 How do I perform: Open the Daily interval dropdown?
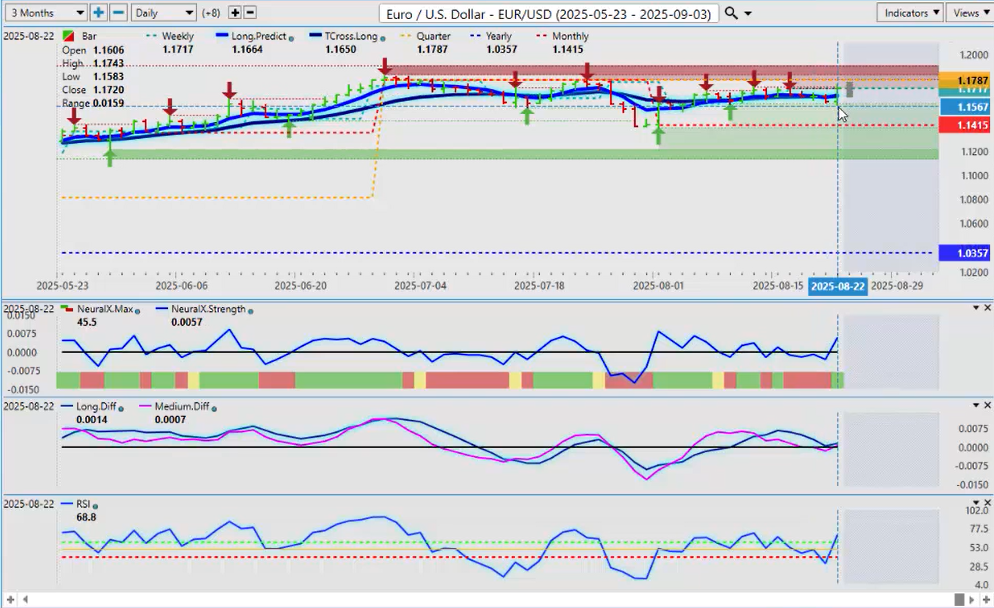click(163, 12)
